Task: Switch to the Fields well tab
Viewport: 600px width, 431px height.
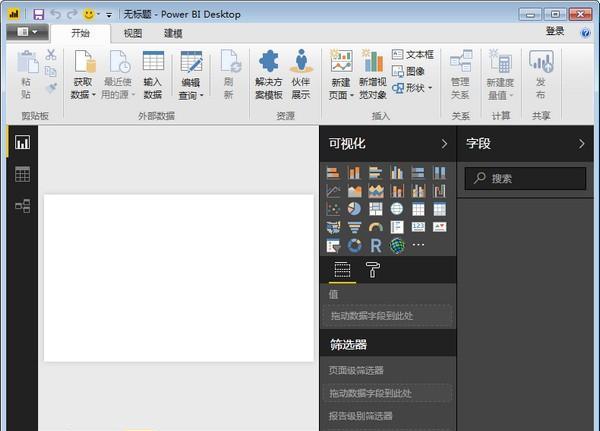Action: [342, 270]
